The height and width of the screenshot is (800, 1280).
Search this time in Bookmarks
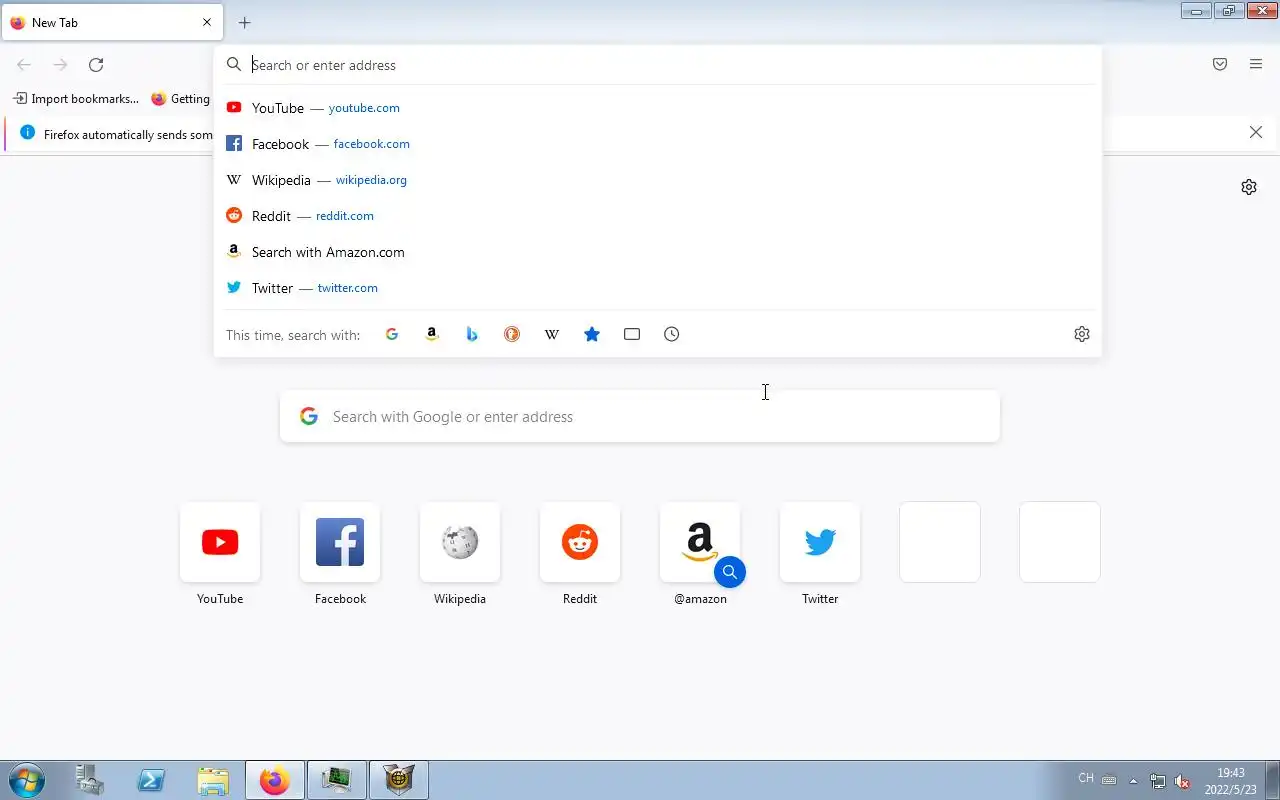(592, 334)
